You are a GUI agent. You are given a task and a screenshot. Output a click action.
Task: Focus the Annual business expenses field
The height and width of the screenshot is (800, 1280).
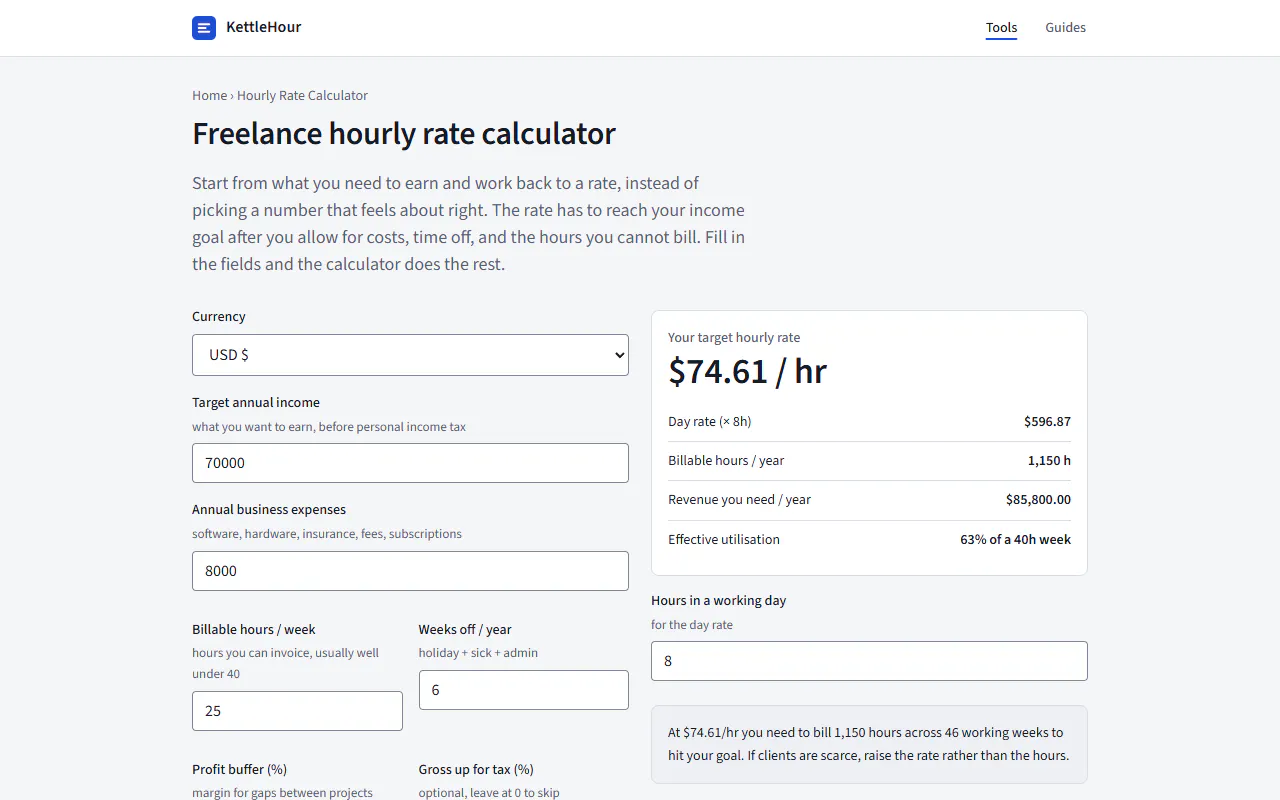[x=410, y=571]
